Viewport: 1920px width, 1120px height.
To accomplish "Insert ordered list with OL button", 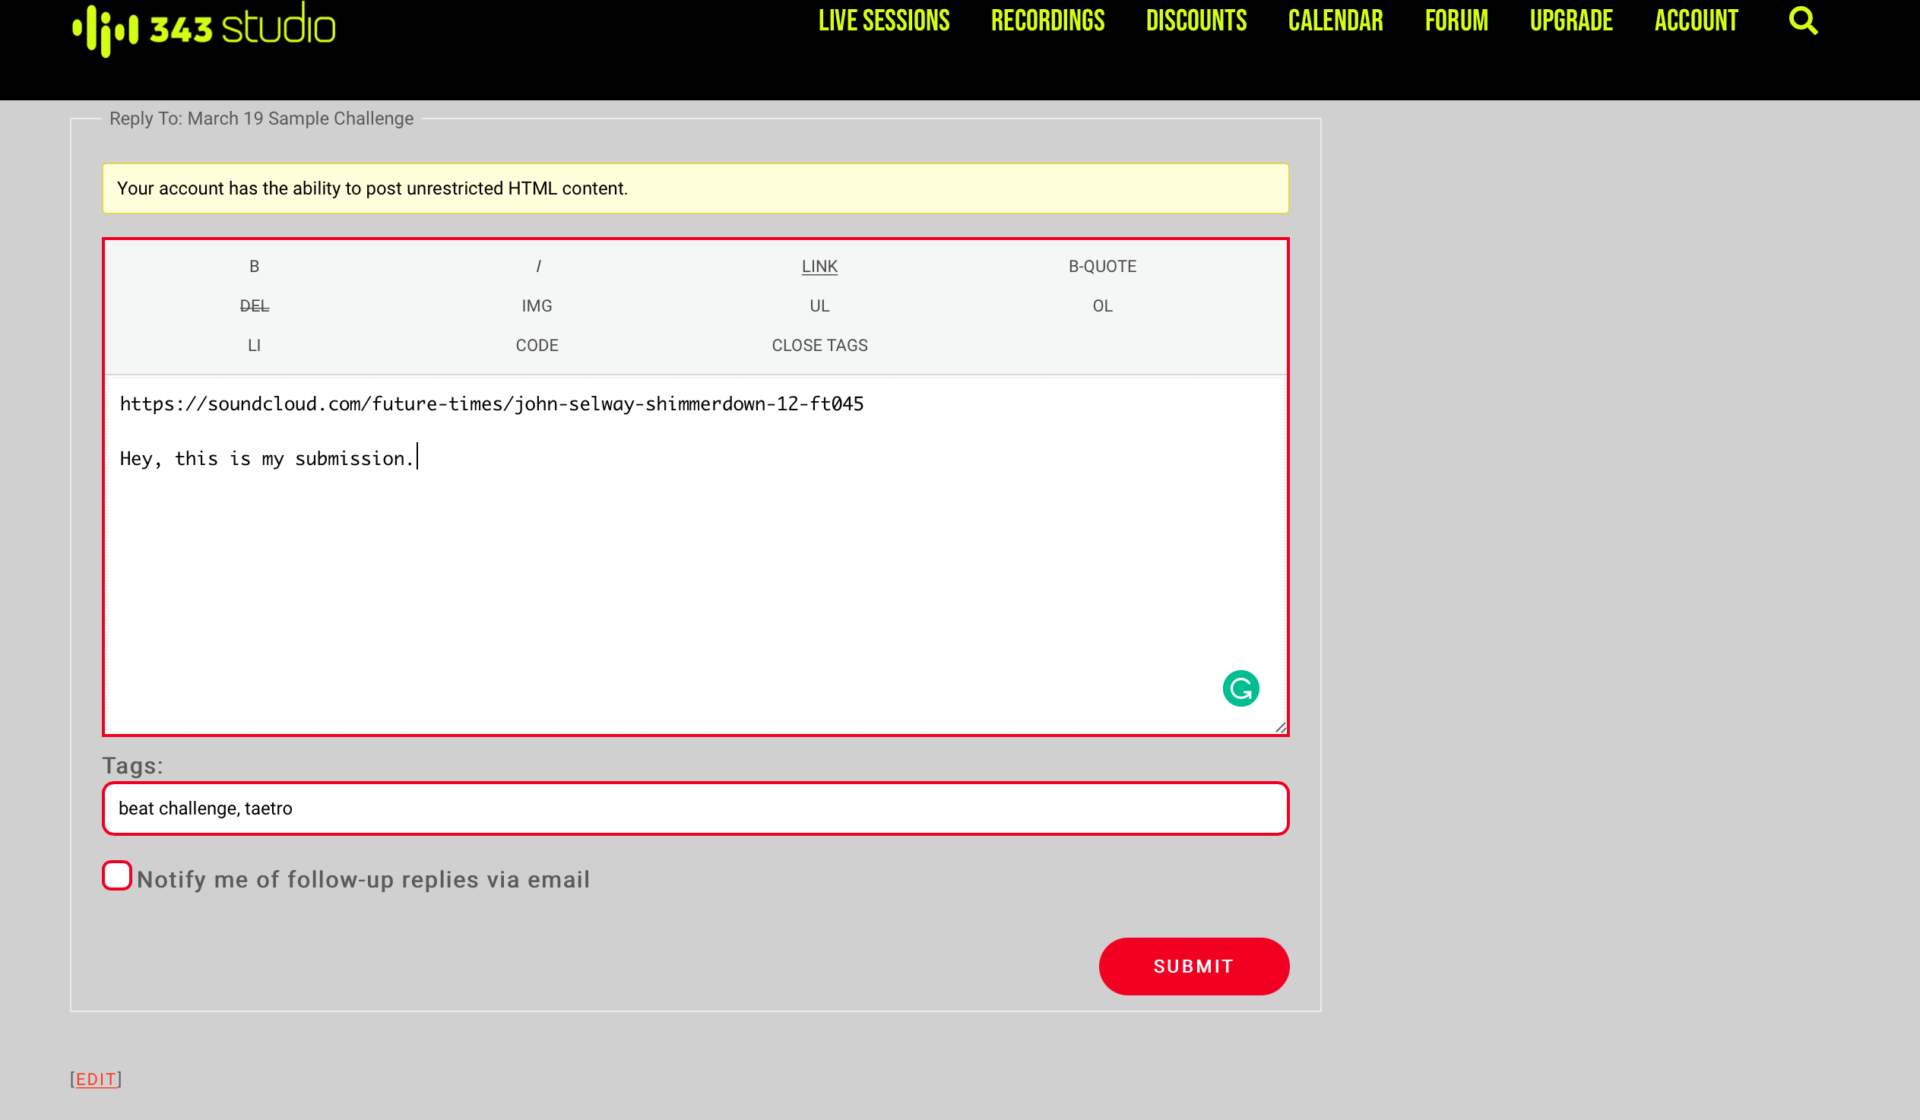I will [1102, 306].
